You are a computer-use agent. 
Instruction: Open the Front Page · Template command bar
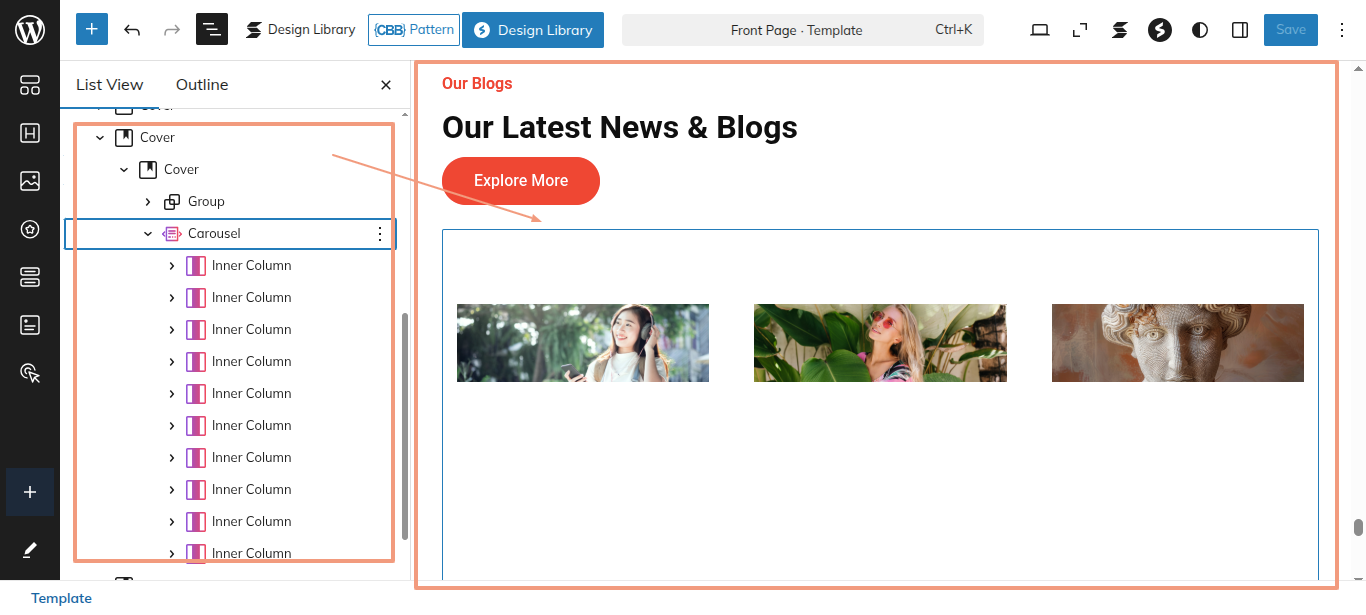pyautogui.click(x=803, y=30)
